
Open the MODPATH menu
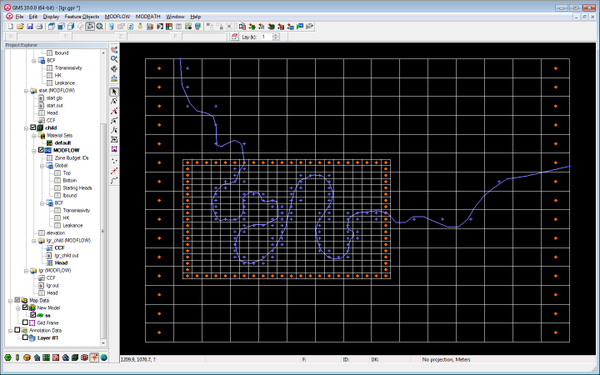pyautogui.click(x=148, y=16)
